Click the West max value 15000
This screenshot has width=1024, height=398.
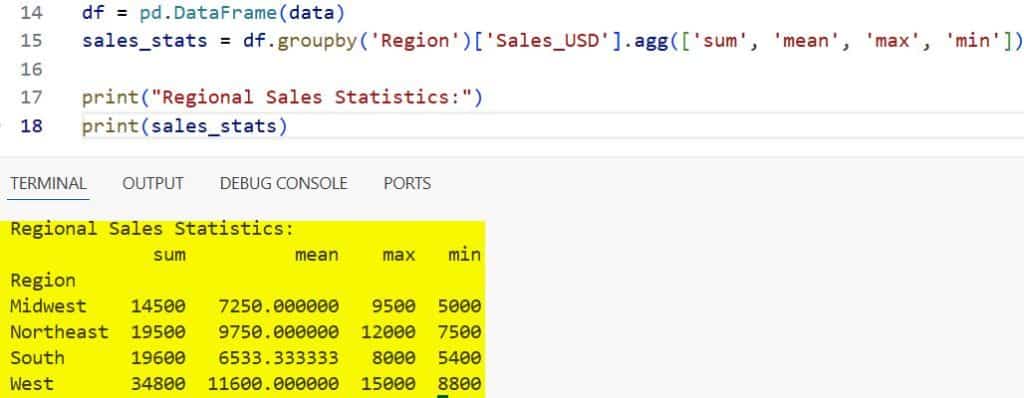coord(388,384)
